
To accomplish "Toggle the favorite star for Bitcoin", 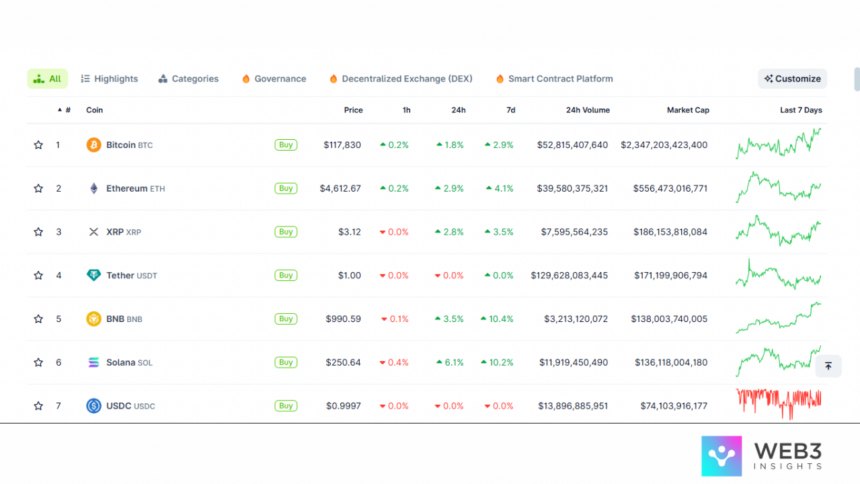I will 38,145.
